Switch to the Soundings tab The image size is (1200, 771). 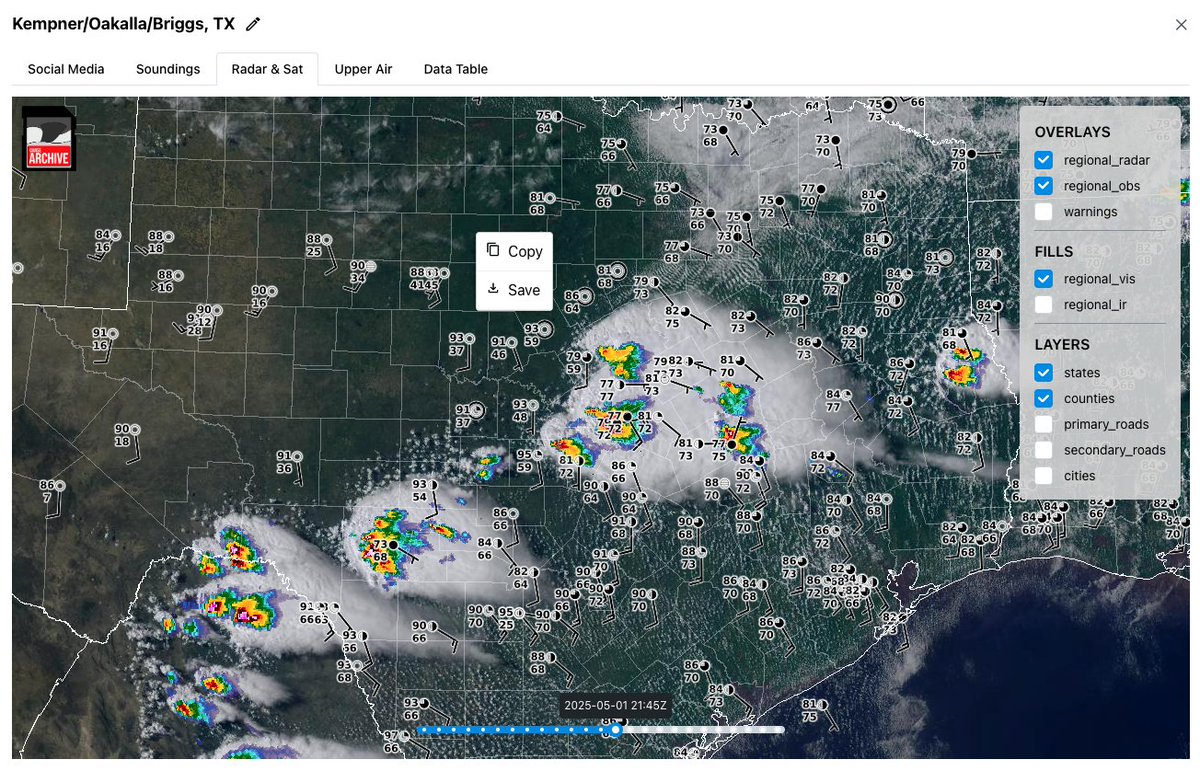(168, 69)
